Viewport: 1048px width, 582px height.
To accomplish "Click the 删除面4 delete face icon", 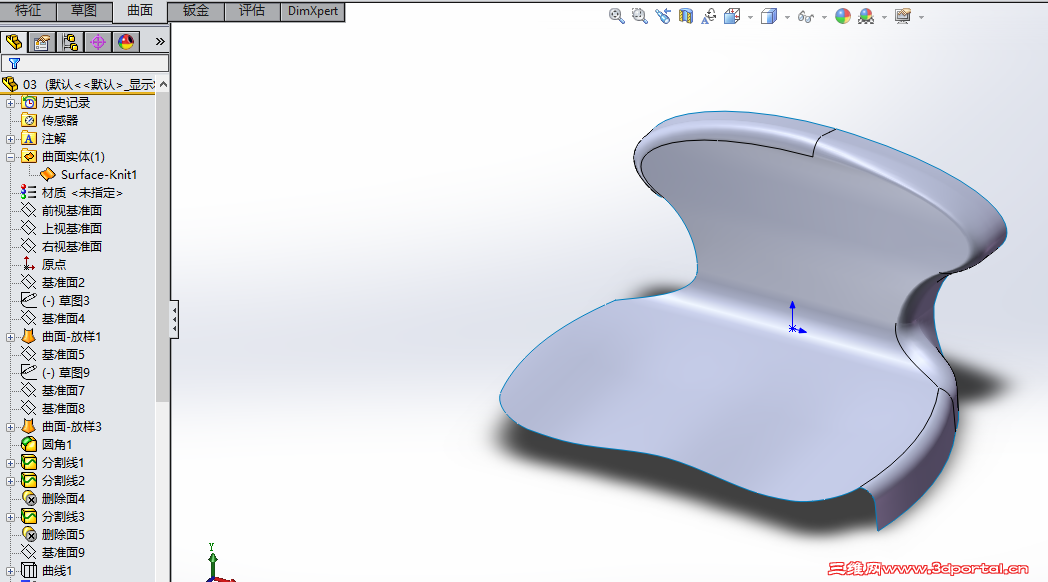I will [29, 498].
